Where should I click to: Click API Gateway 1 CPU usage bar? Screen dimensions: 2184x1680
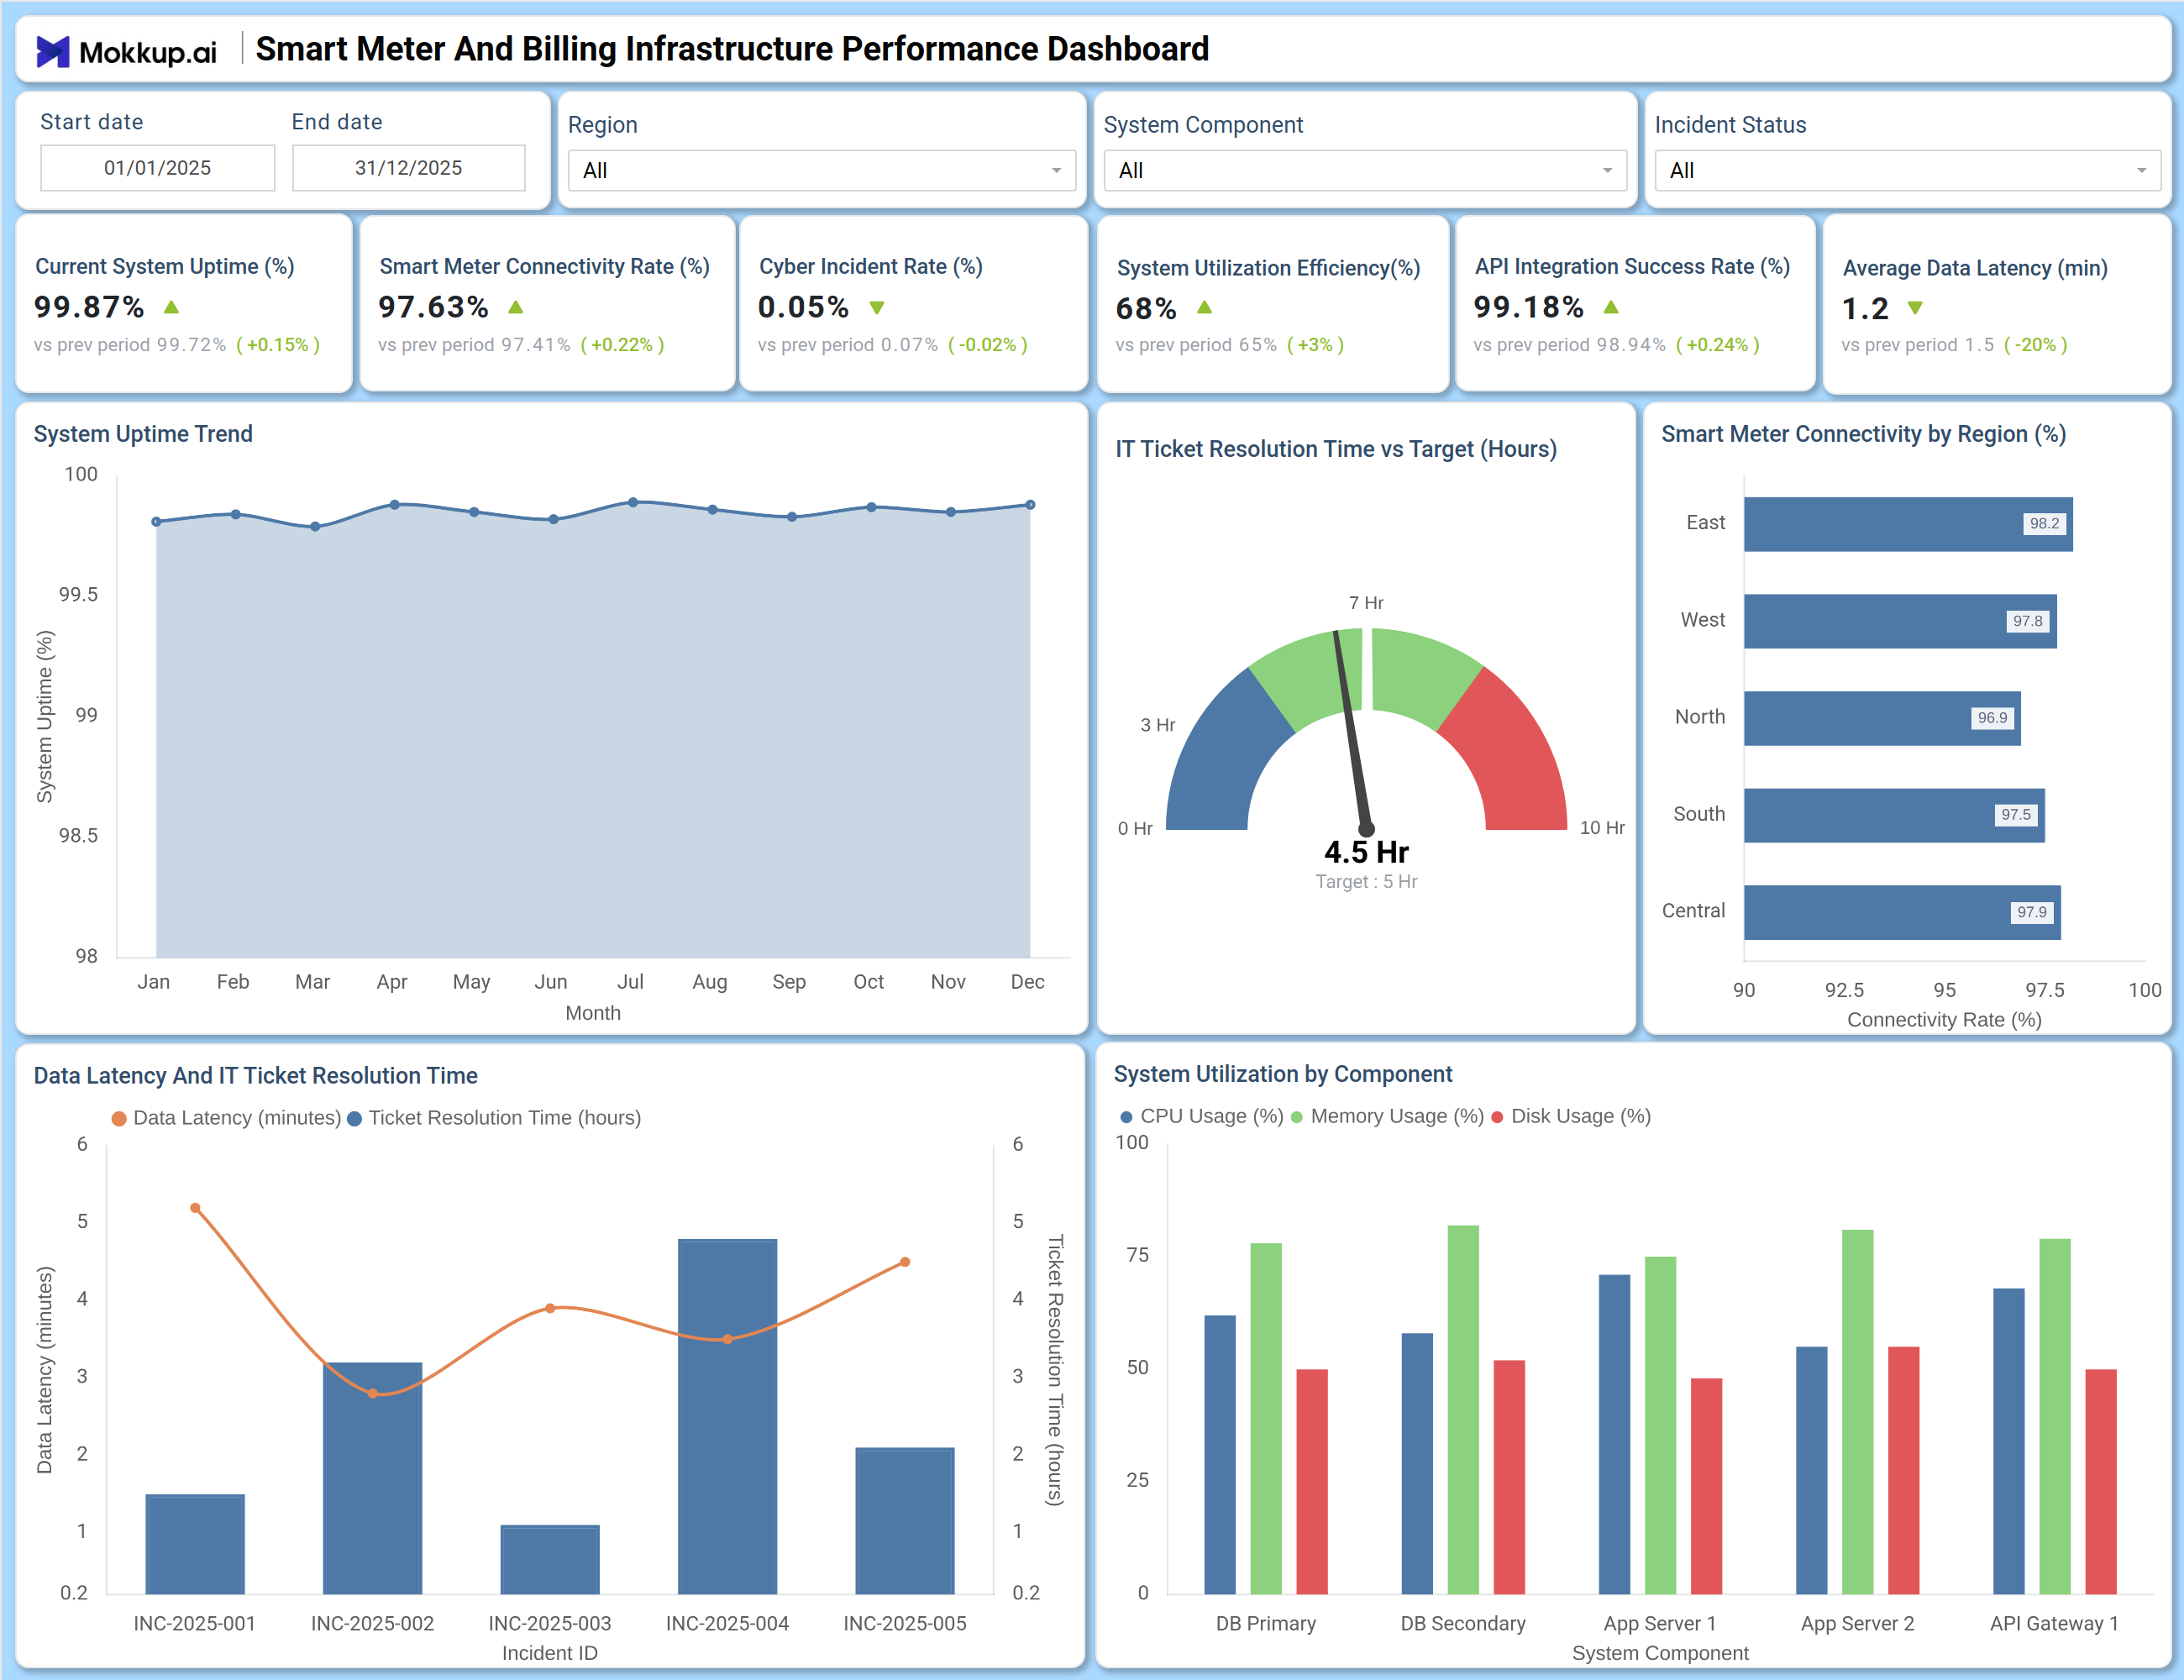click(2009, 1441)
